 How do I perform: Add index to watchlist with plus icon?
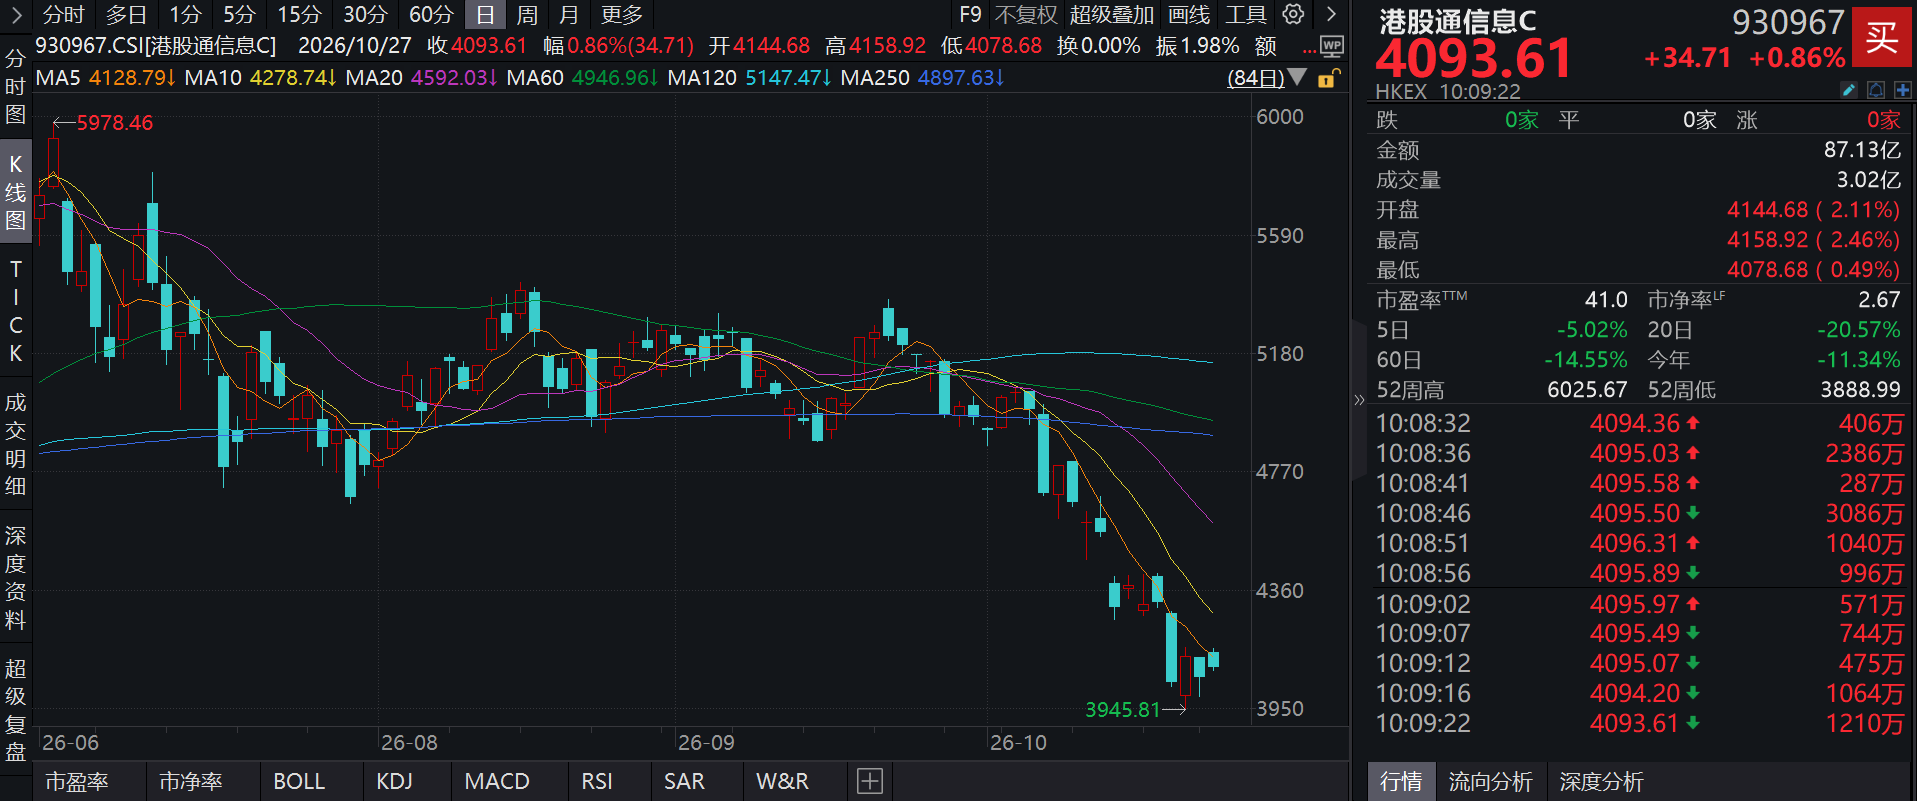(x=1902, y=91)
